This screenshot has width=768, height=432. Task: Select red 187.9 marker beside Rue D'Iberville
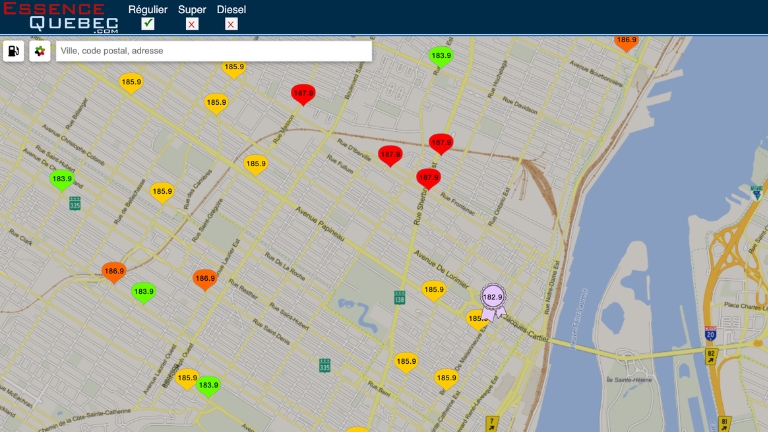390,156
